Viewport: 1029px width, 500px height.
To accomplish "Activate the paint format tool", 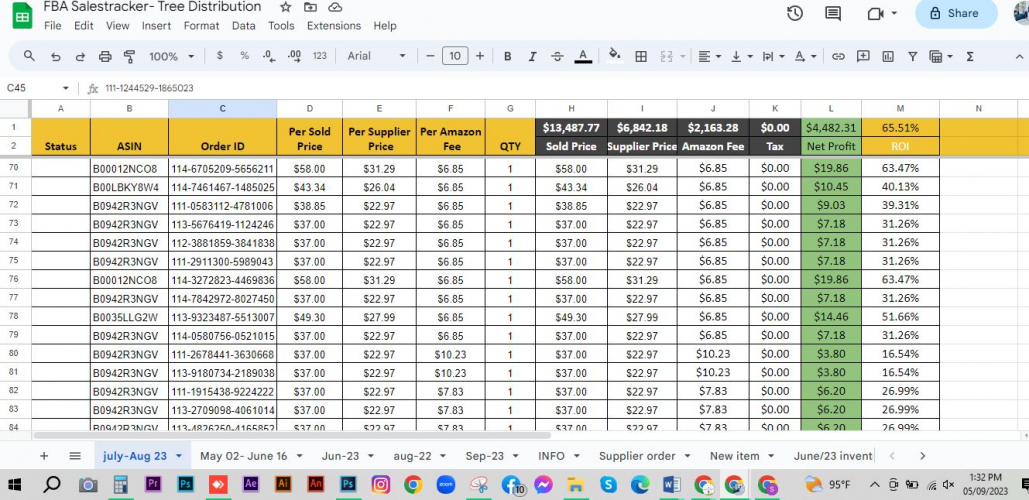I will (x=129, y=56).
